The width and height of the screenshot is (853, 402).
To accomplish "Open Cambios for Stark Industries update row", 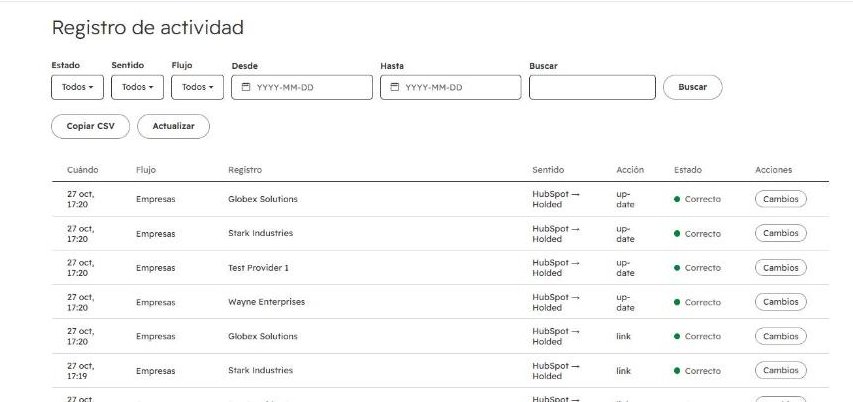I will 780,233.
